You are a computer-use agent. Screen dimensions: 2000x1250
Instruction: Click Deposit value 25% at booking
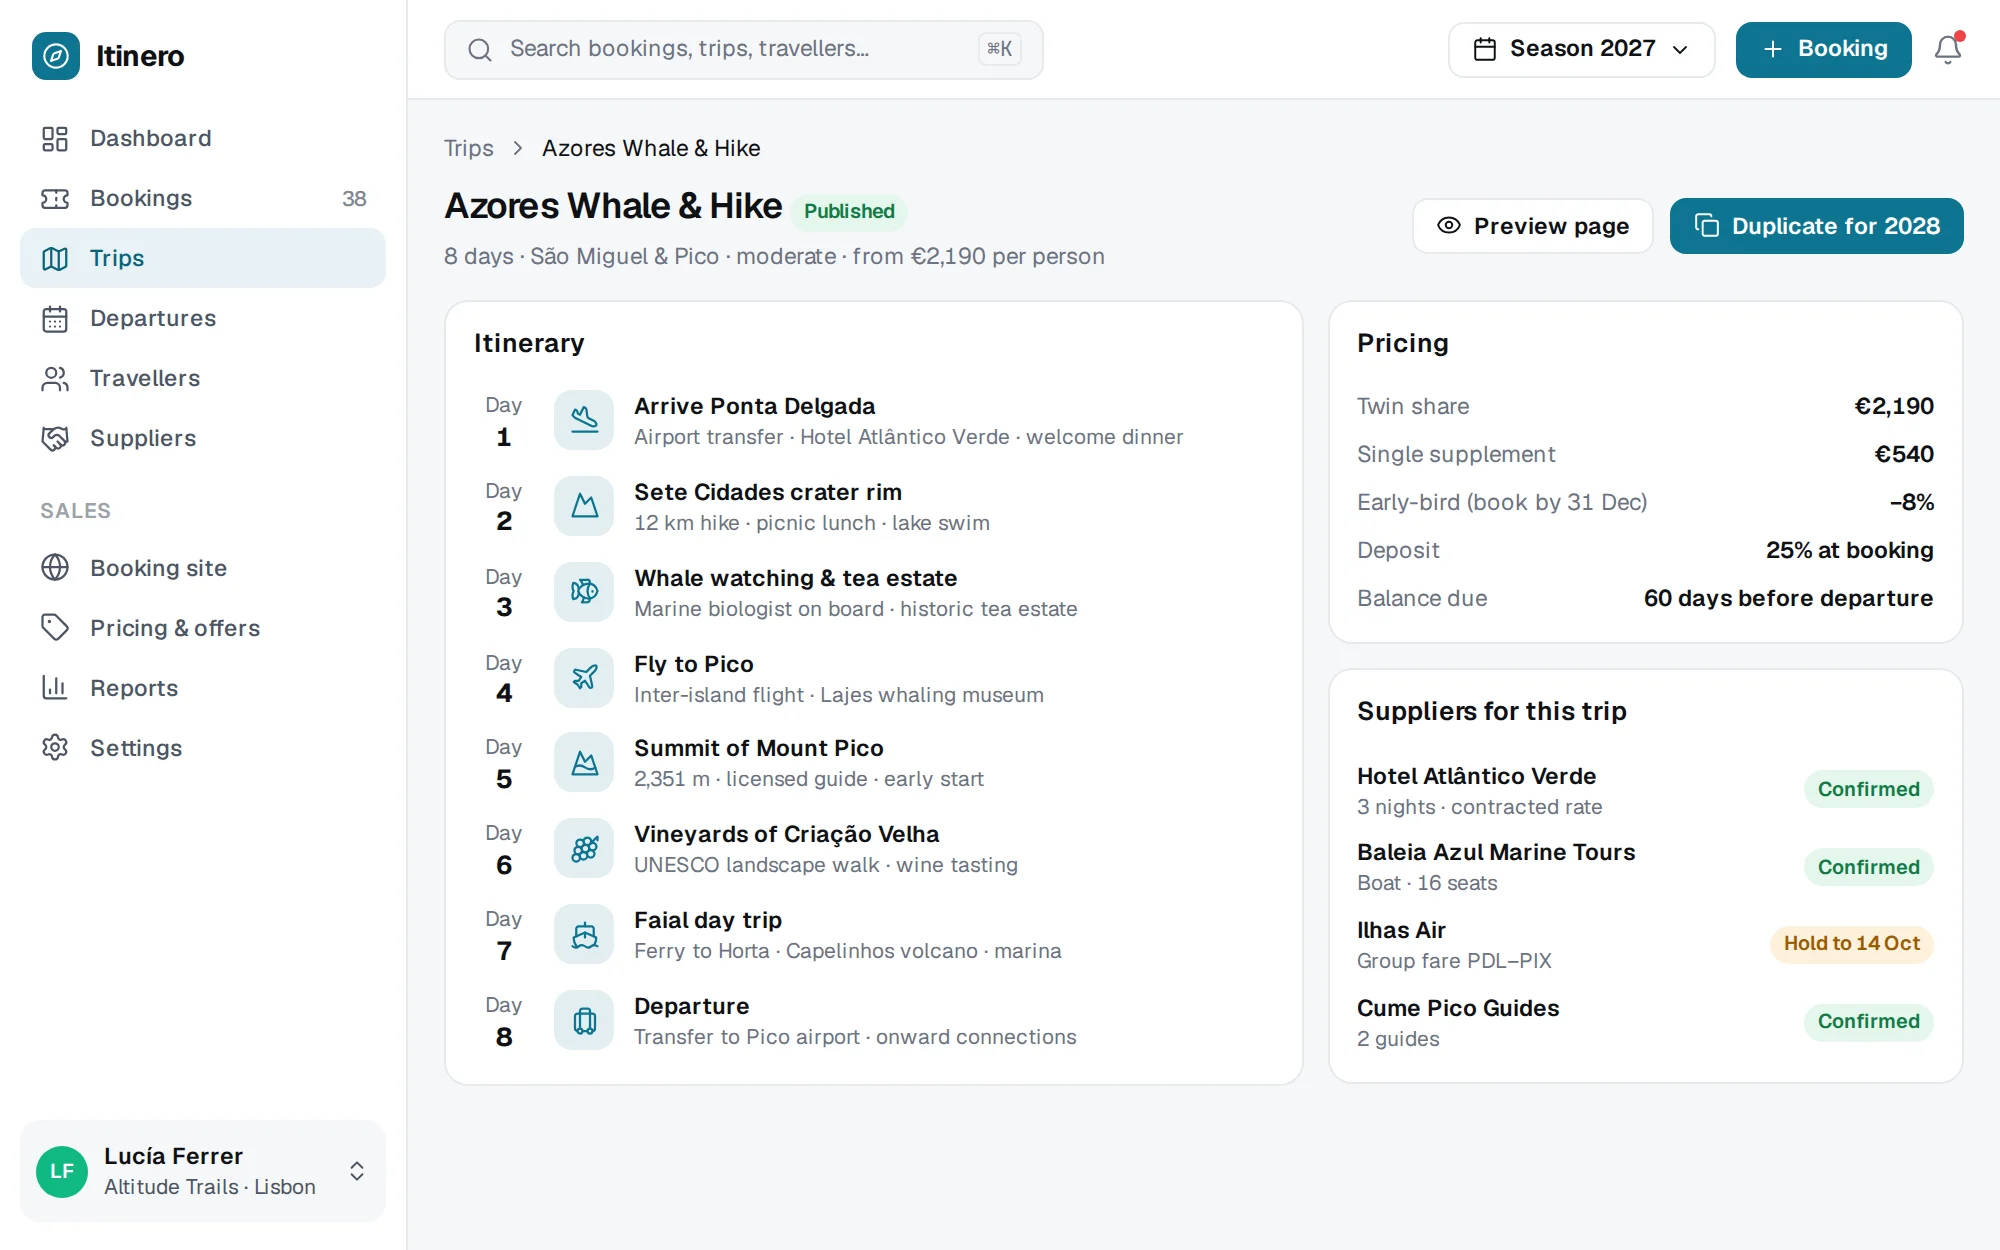click(1849, 550)
